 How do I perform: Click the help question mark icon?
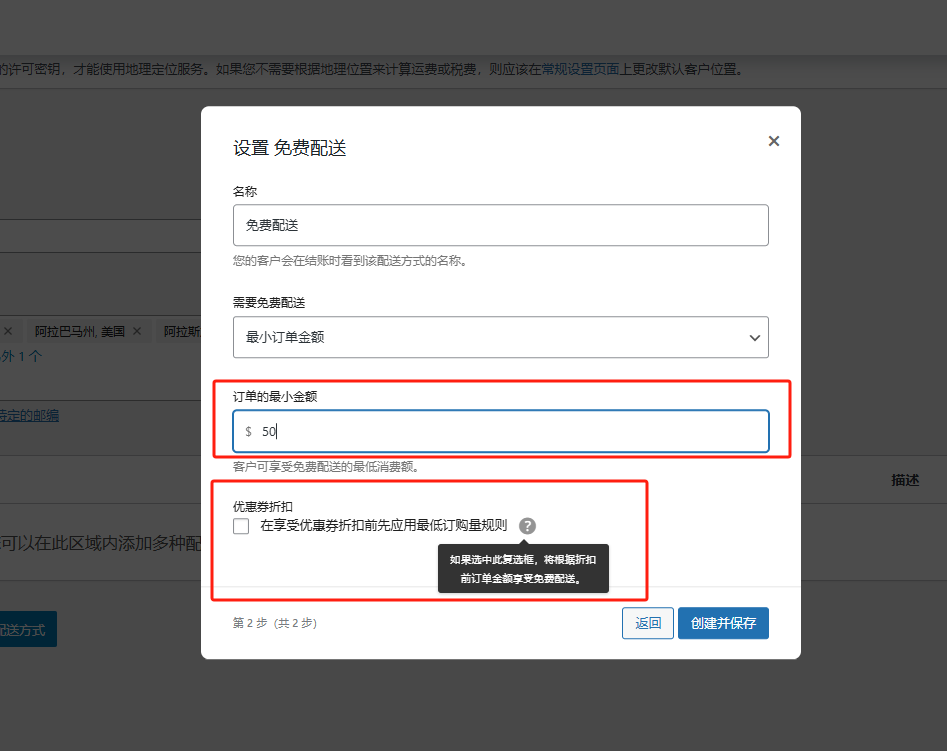click(527, 525)
